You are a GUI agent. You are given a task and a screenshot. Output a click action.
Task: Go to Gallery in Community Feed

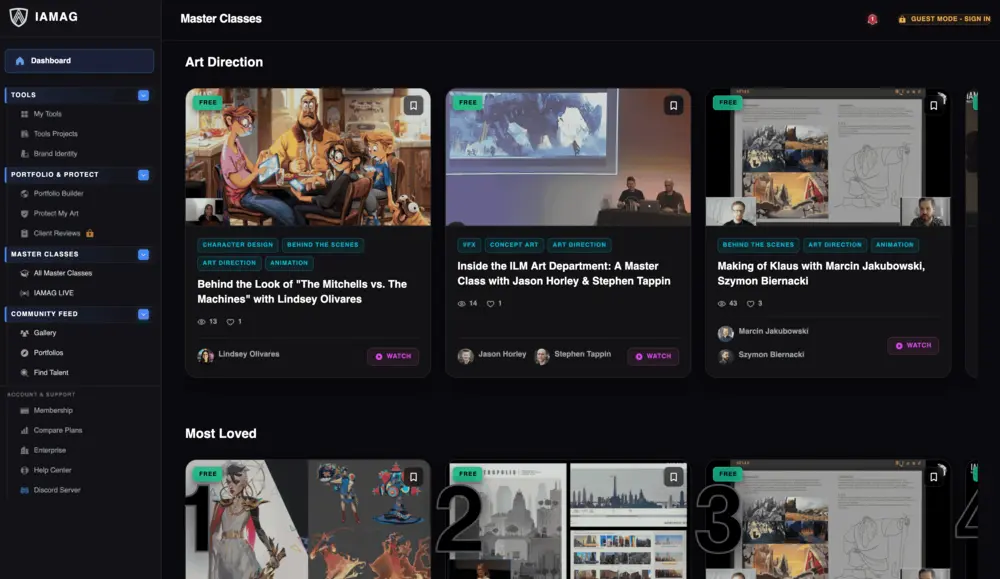pos(45,333)
